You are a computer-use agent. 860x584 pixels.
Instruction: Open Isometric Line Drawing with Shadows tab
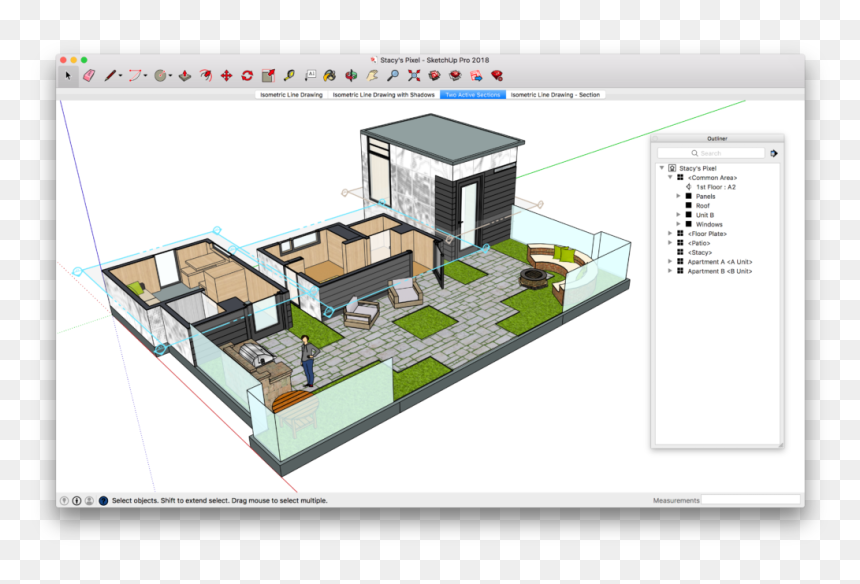(383, 95)
